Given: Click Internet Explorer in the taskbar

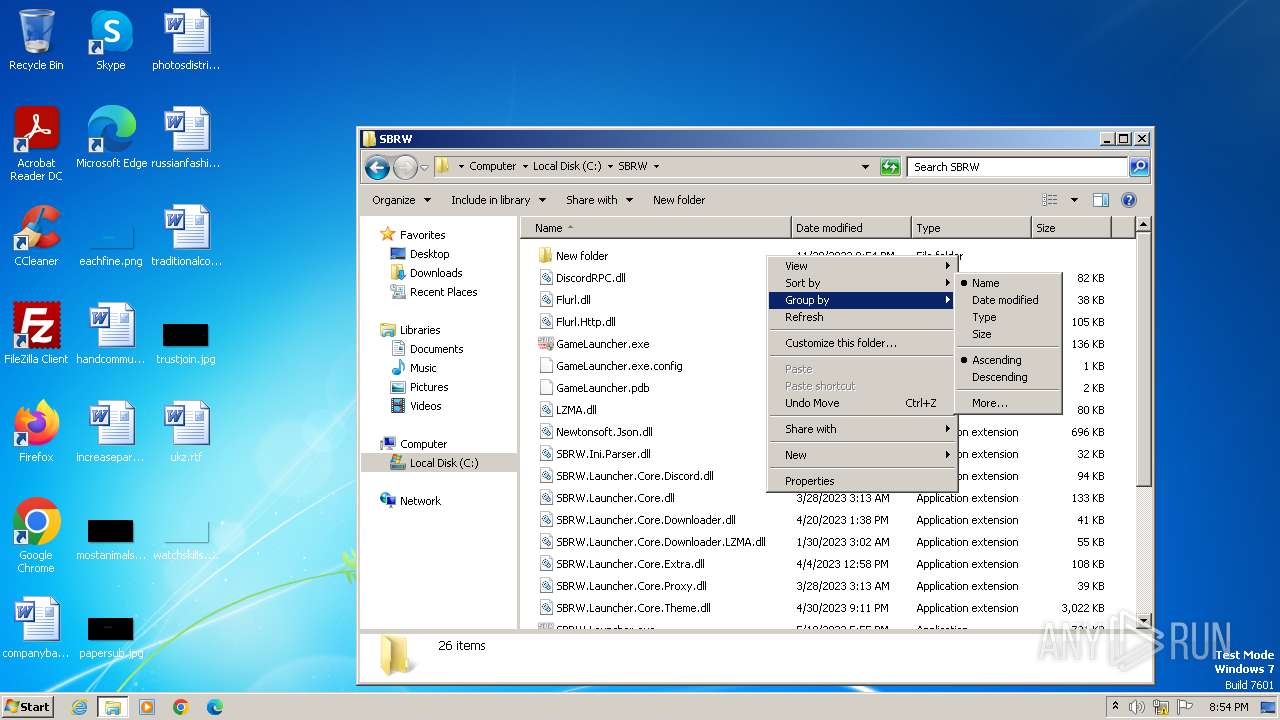Looking at the screenshot, I should 80,707.
